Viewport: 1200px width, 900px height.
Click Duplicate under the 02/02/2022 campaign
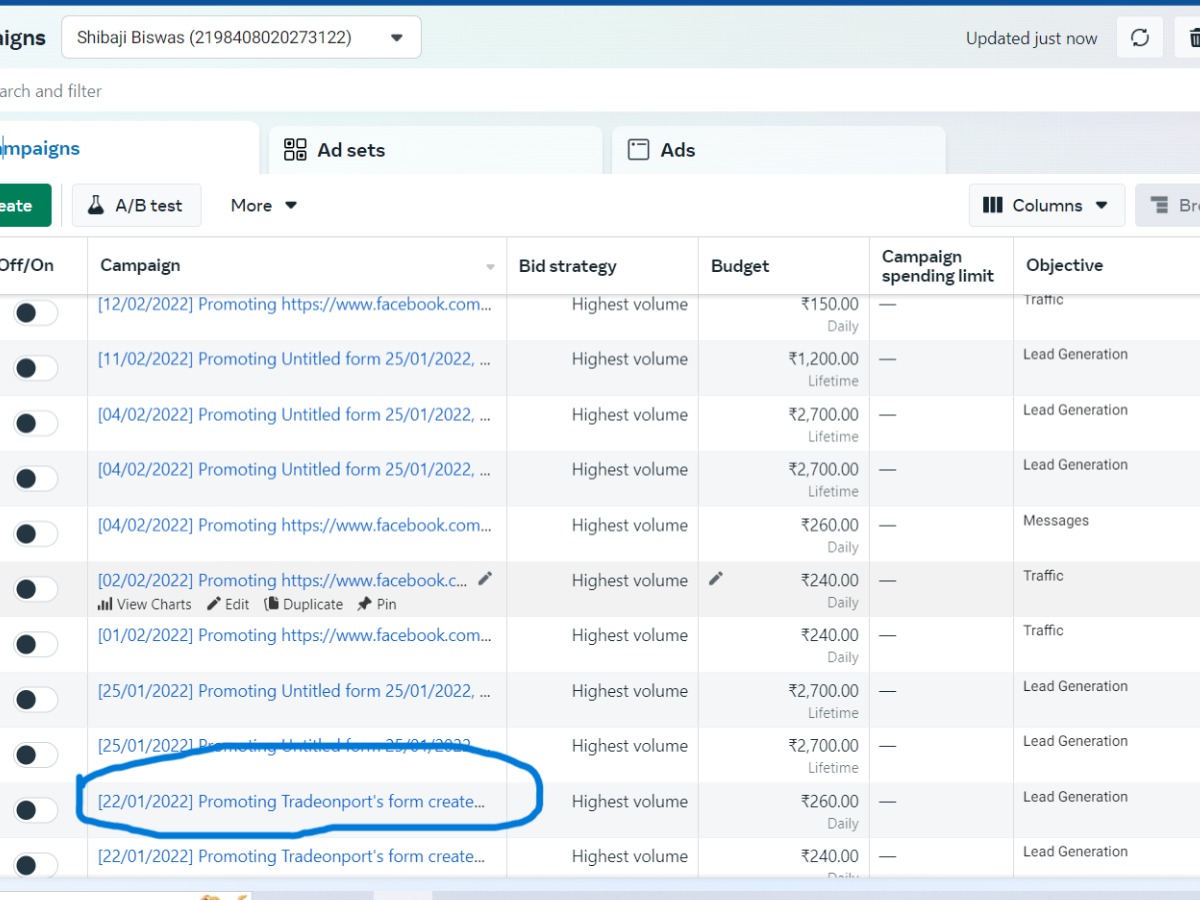(x=303, y=604)
